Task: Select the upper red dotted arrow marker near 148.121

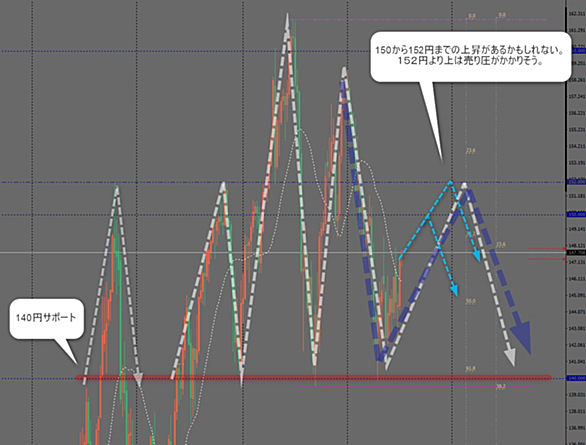Action: [x=547, y=248]
